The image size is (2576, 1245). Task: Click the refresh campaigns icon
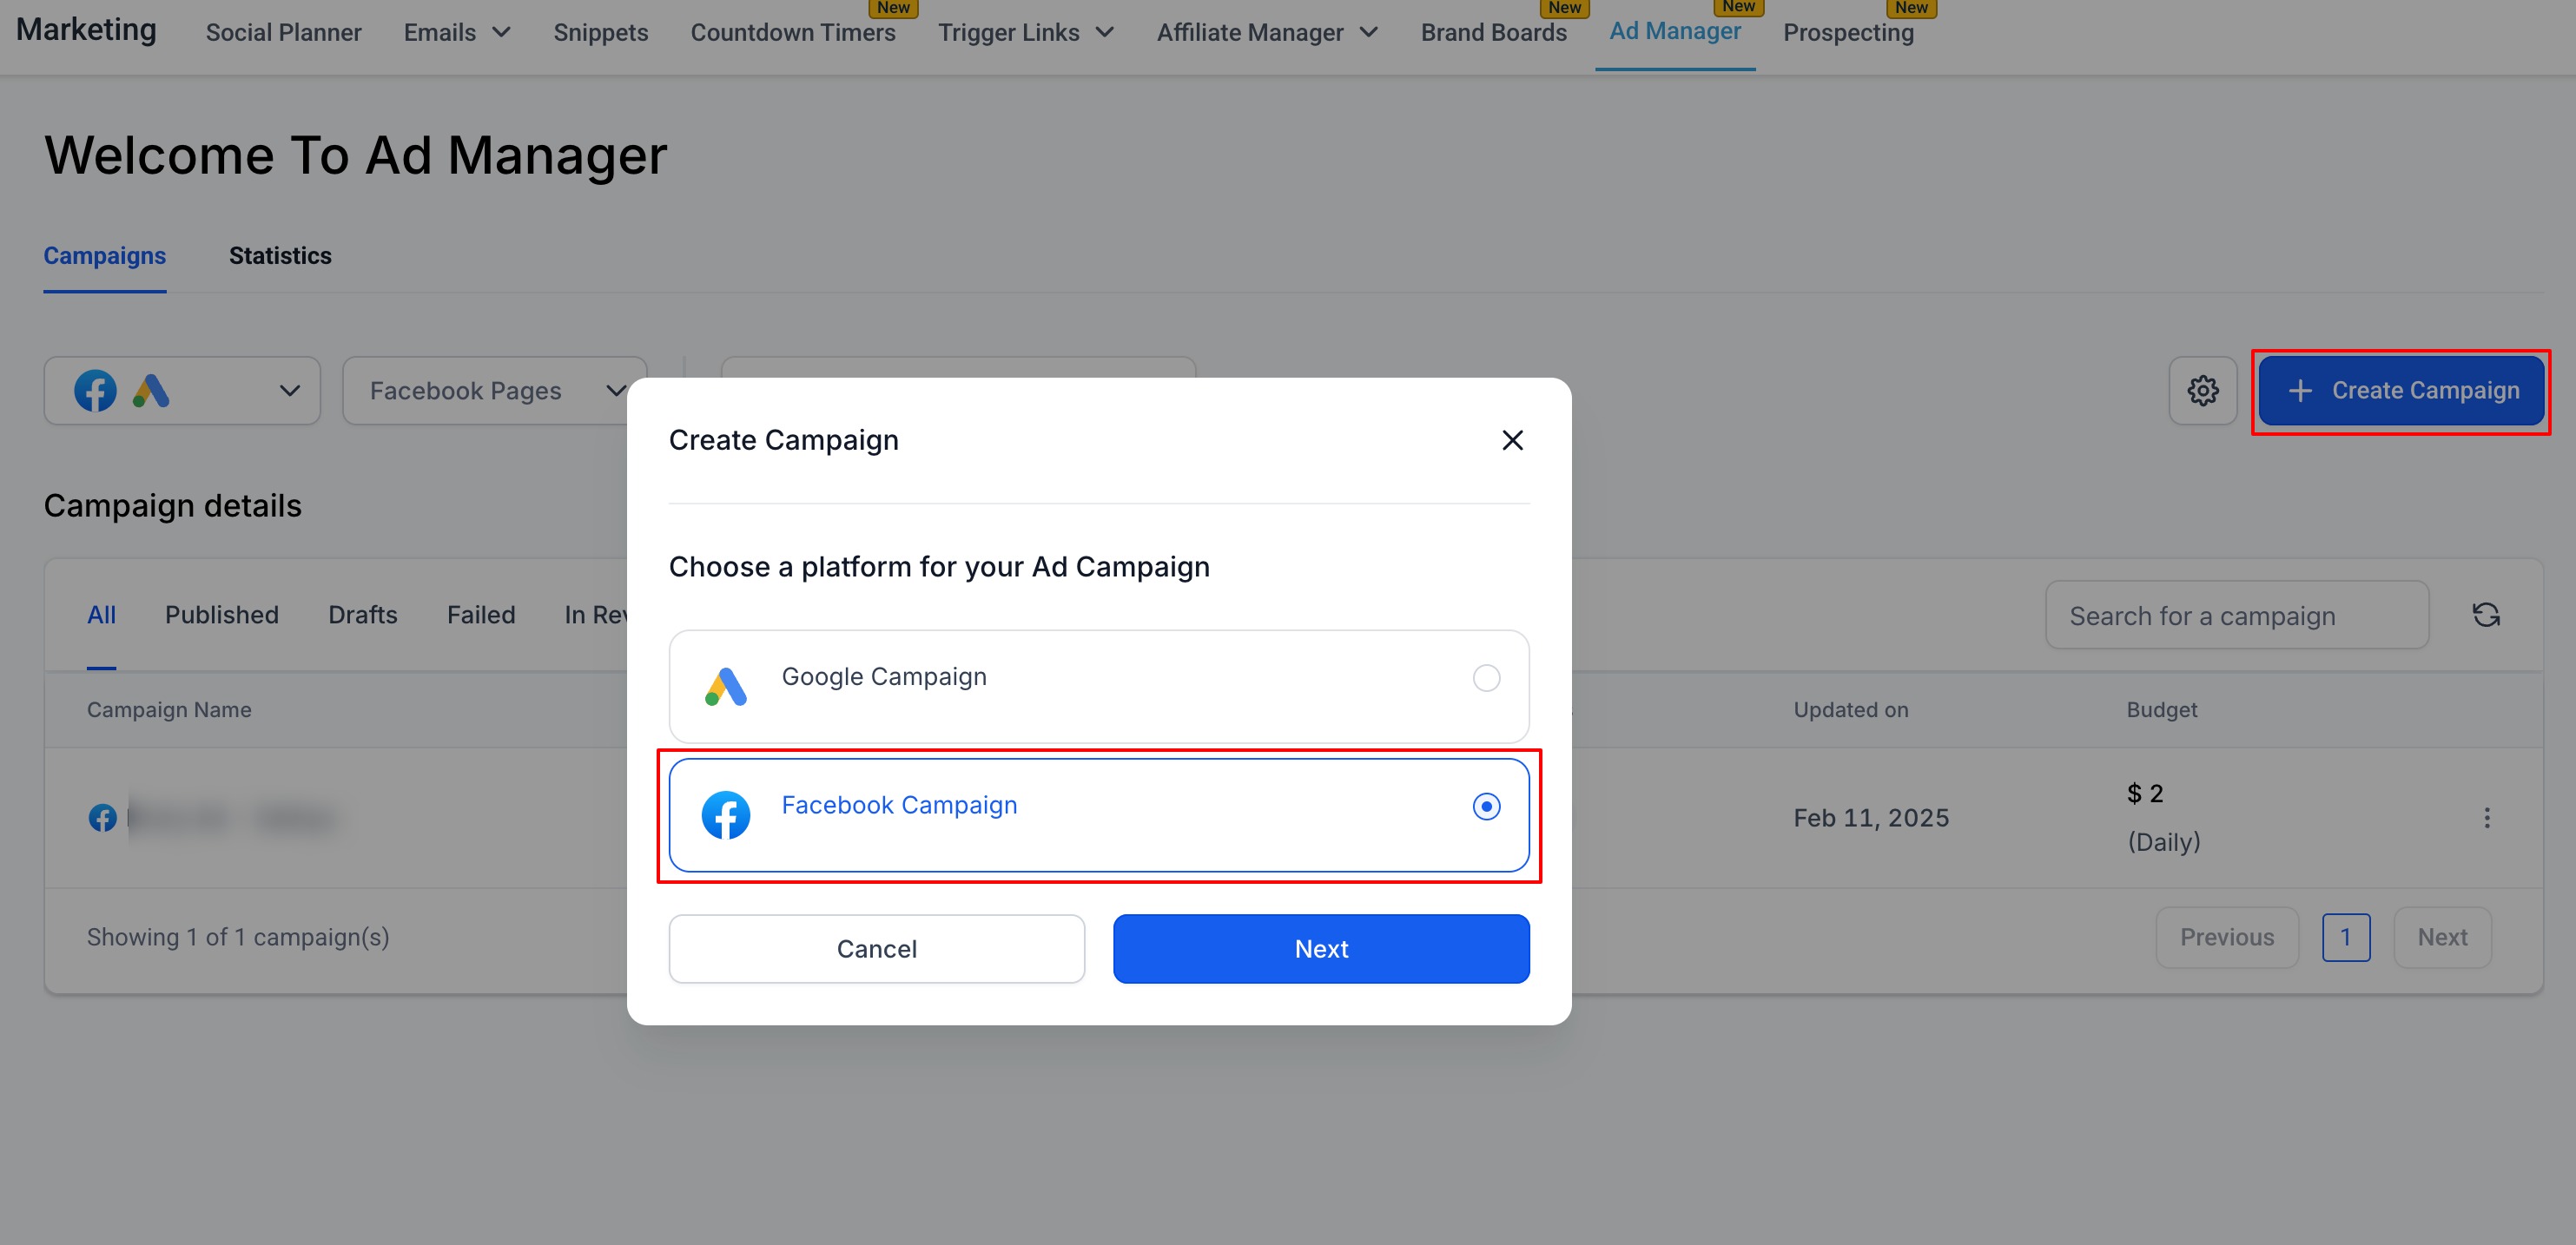2486,615
